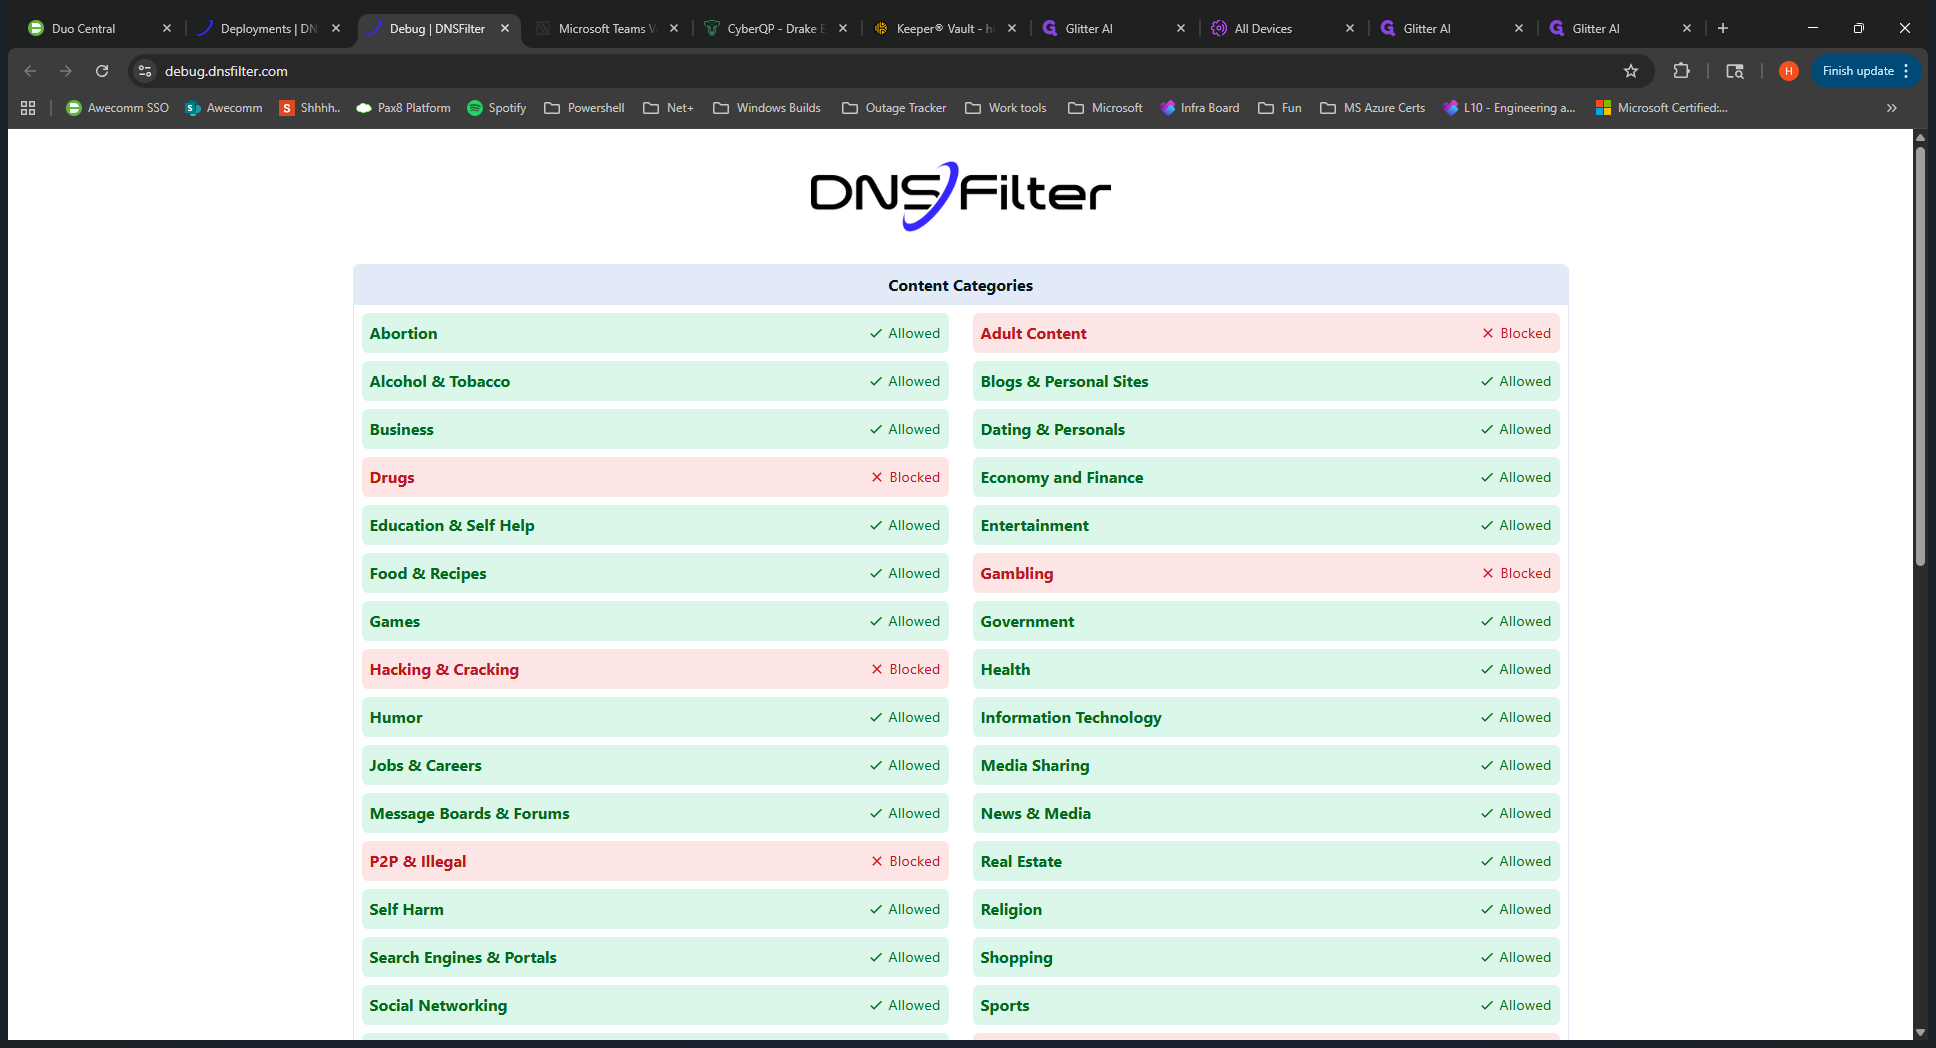
Task: Click the Hacking & Cracking category row
Action: click(655, 669)
